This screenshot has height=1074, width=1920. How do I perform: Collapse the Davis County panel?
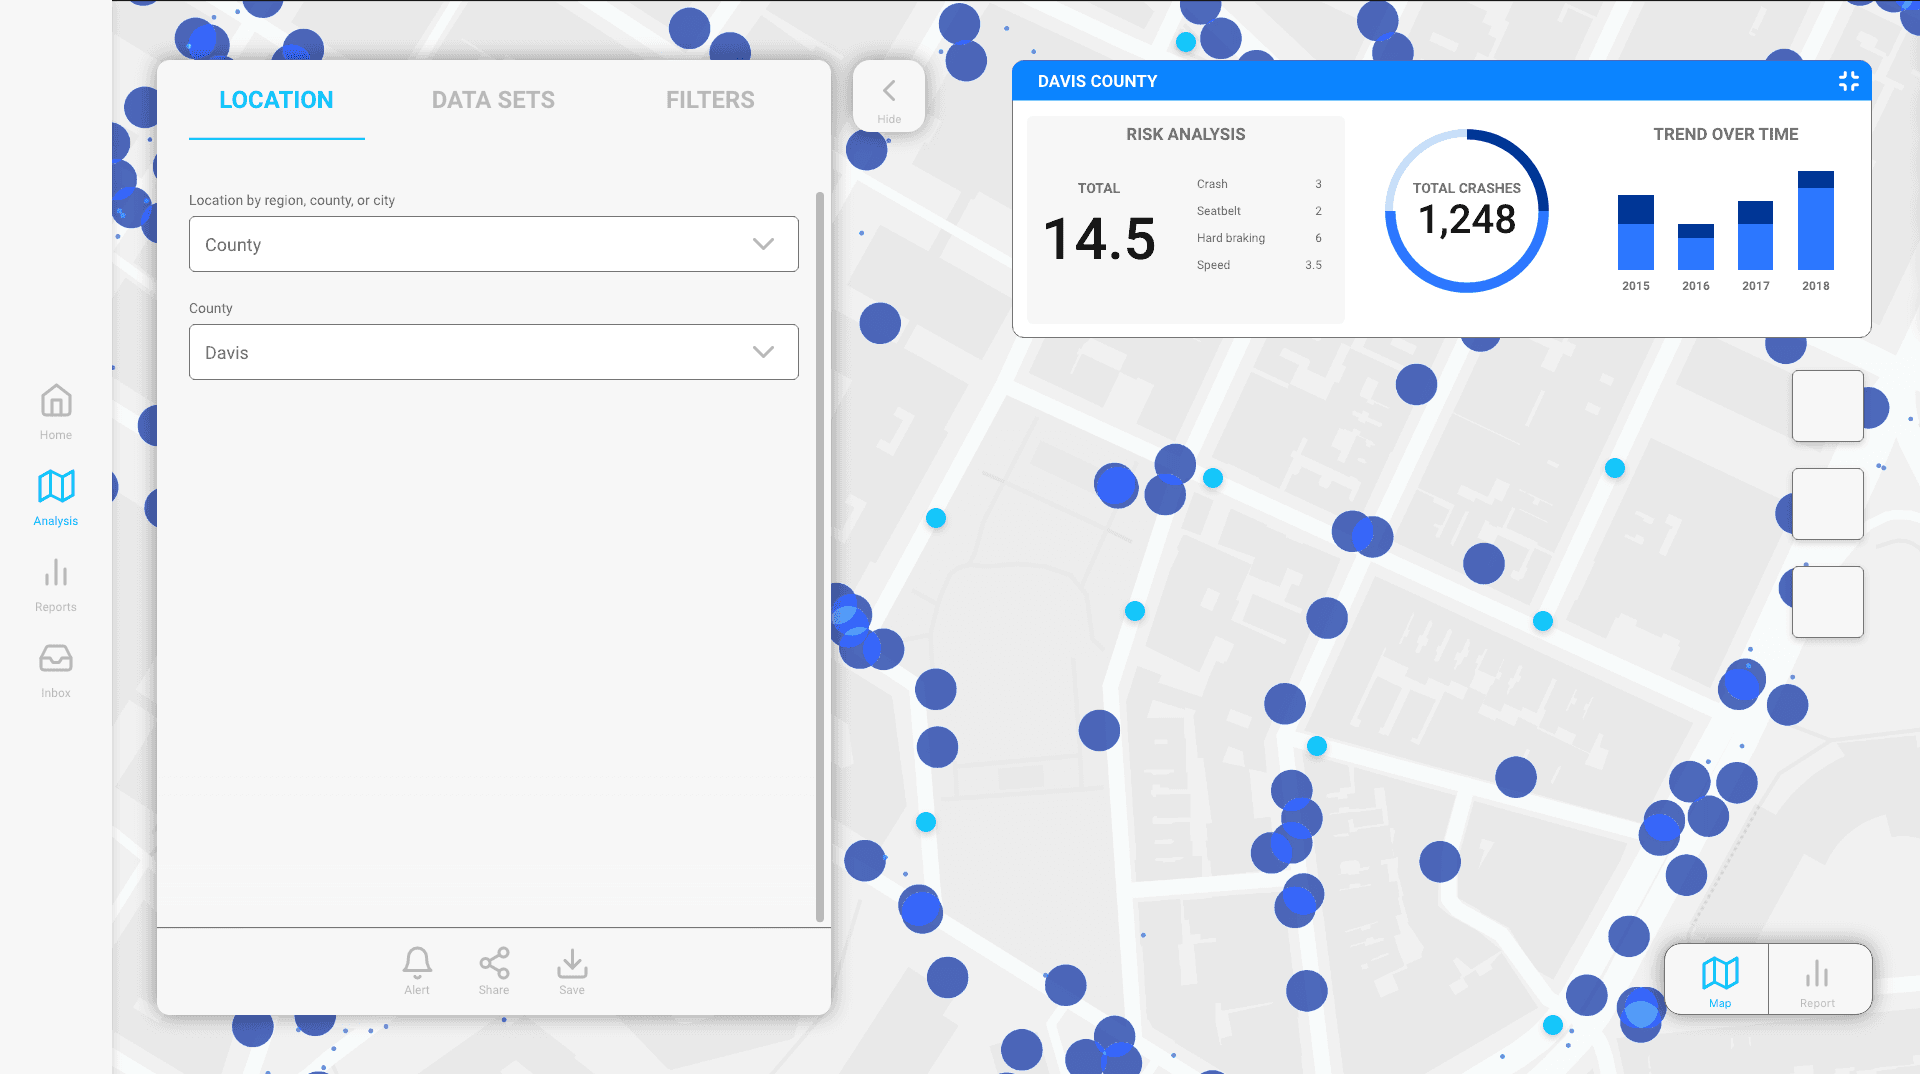pyautogui.click(x=1848, y=81)
